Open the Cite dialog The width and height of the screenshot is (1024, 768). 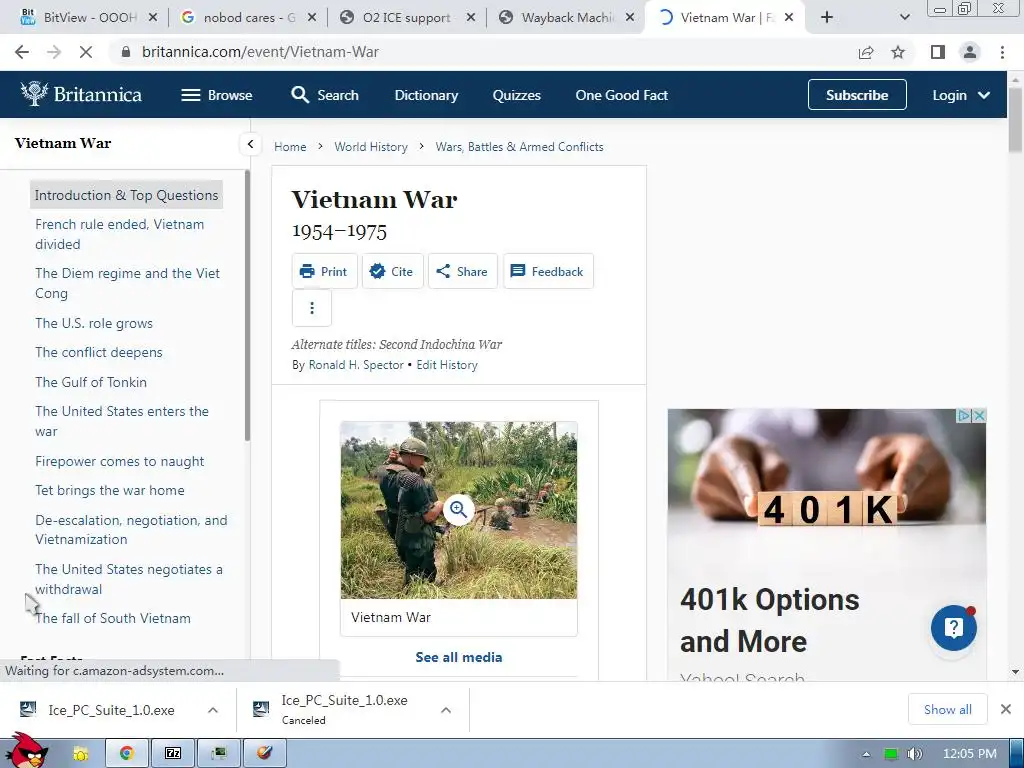tap(392, 271)
